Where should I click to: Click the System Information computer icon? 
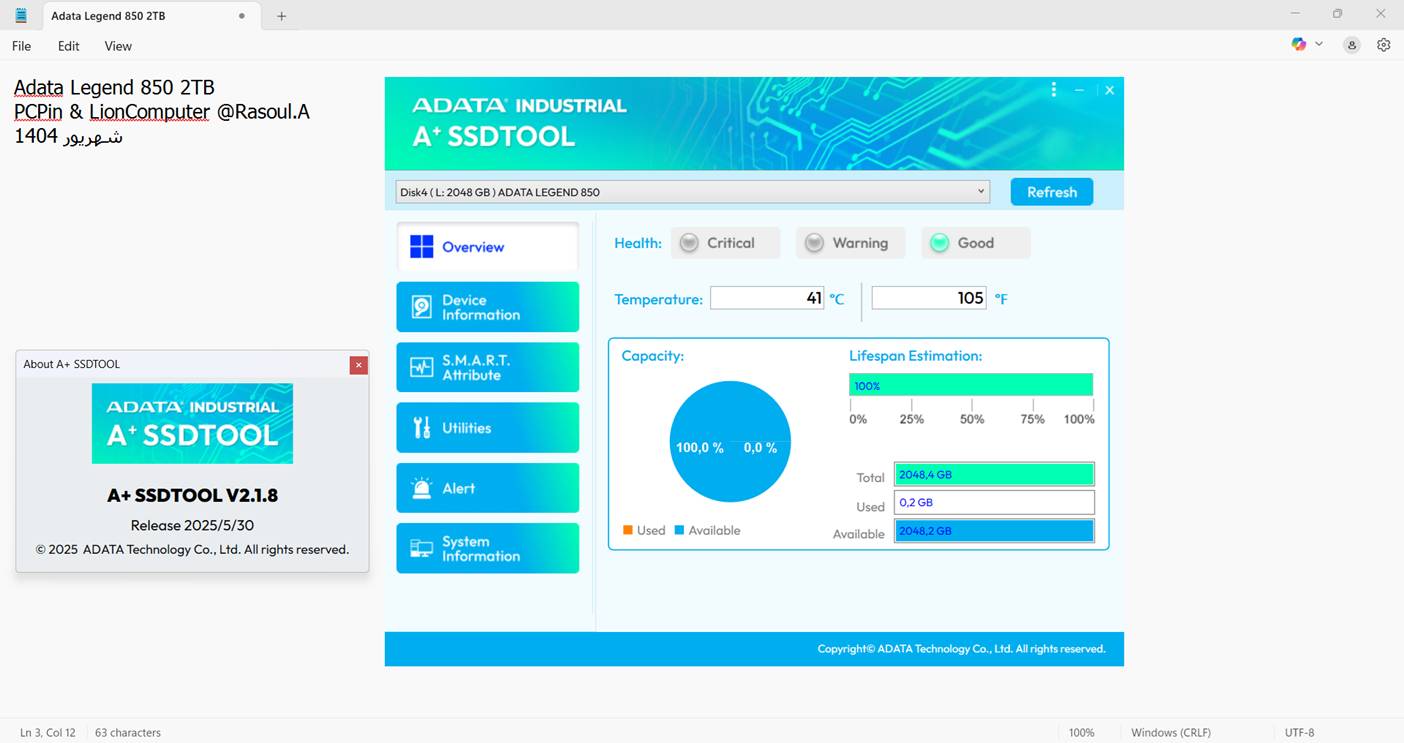422,548
